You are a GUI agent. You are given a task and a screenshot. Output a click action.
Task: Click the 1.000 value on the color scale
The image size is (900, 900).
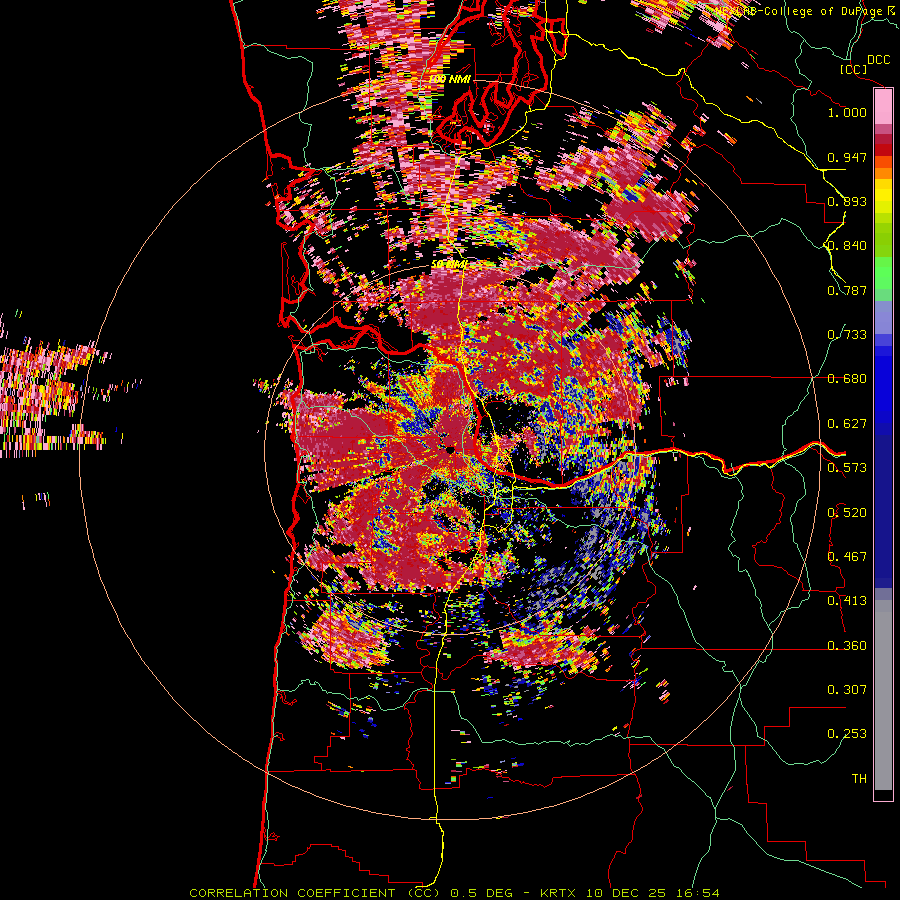click(847, 112)
